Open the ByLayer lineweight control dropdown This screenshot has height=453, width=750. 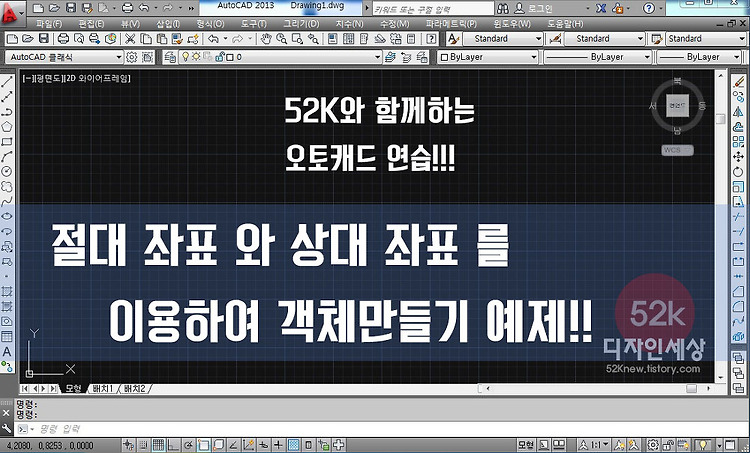pyautogui.click(x=699, y=57)
